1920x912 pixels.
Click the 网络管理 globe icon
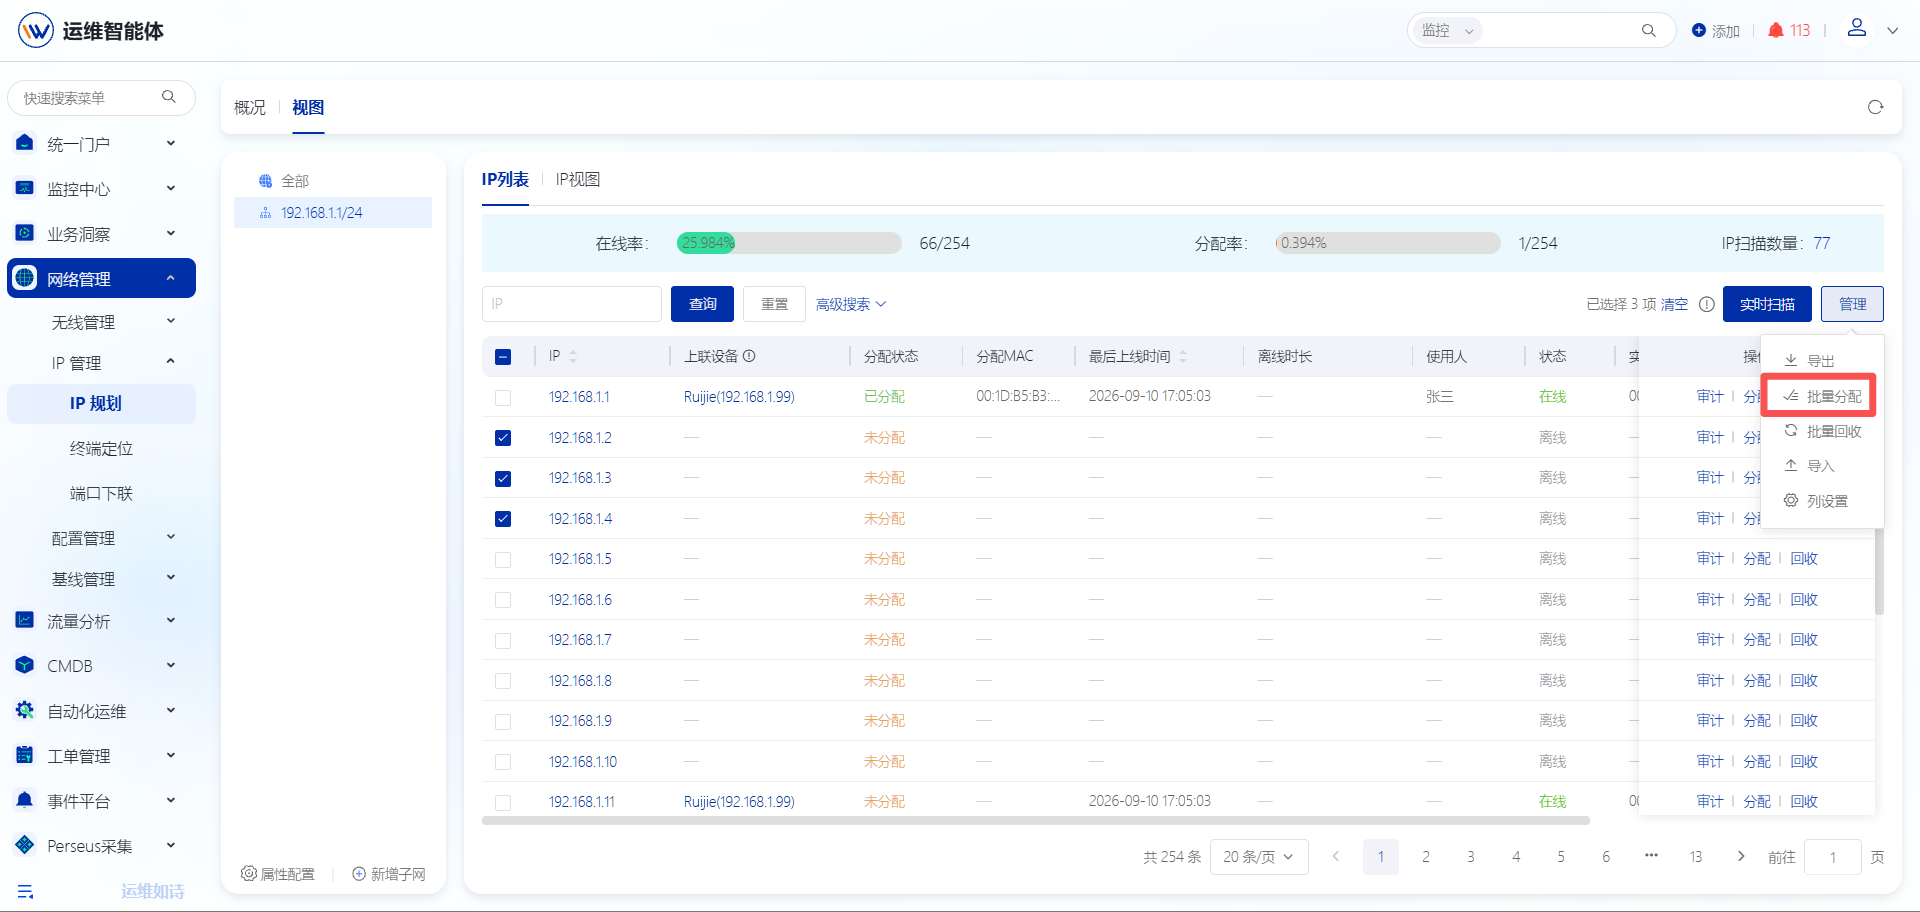point(25,278)
